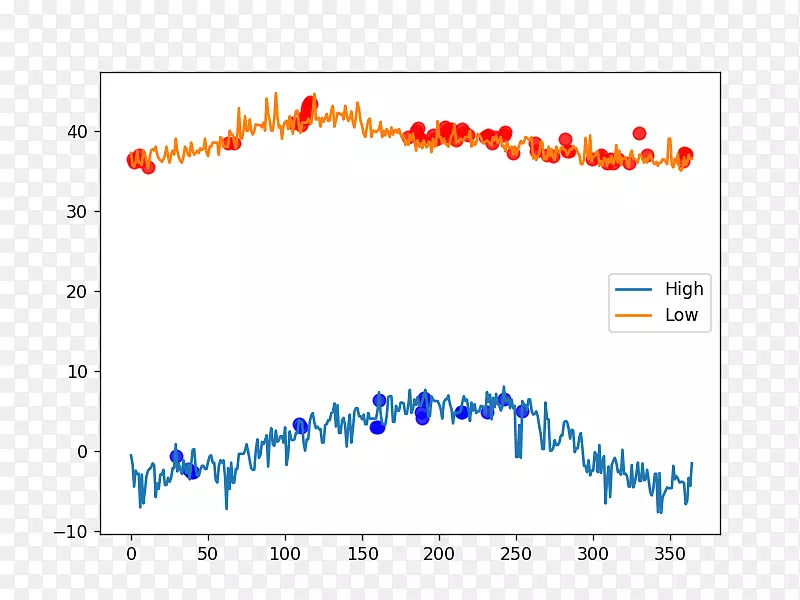The image size is (800, 600).
Task: Click the Low label text in the legend
Action: (683, 314)
